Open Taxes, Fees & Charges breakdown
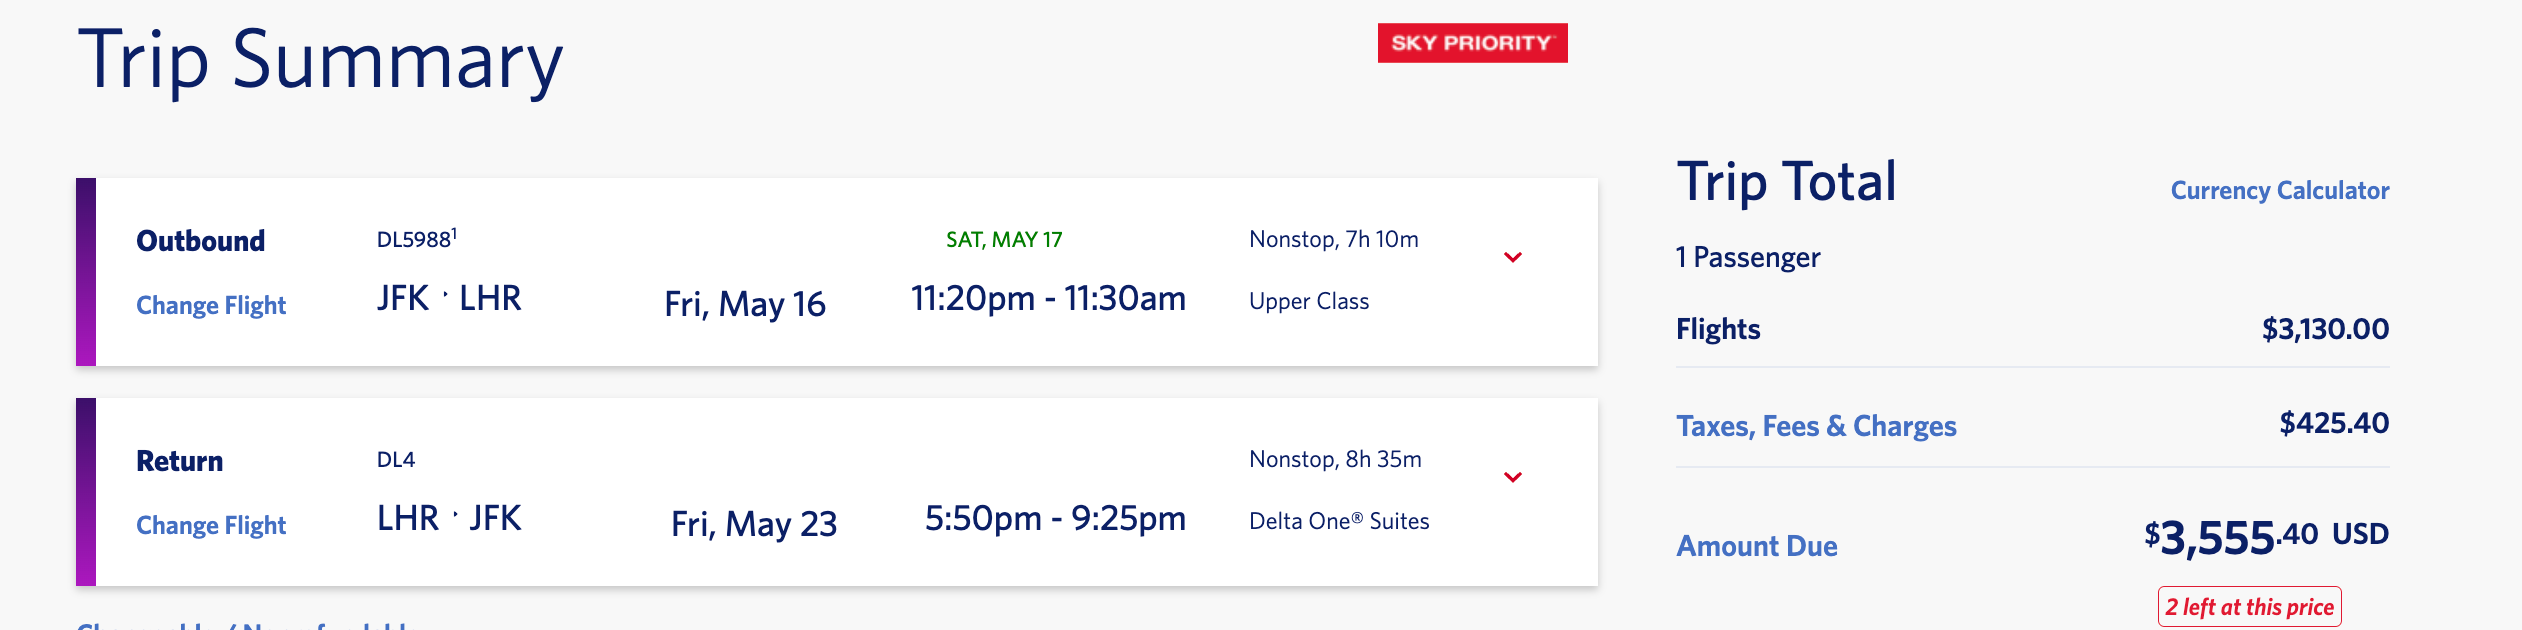The image size is (2522, 630). [1816, 426]
